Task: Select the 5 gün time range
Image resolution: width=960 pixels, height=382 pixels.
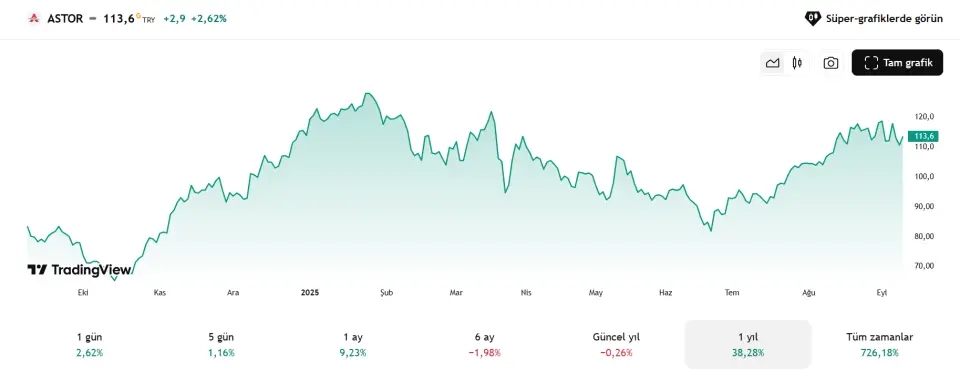Action: (x=221, y=344)
